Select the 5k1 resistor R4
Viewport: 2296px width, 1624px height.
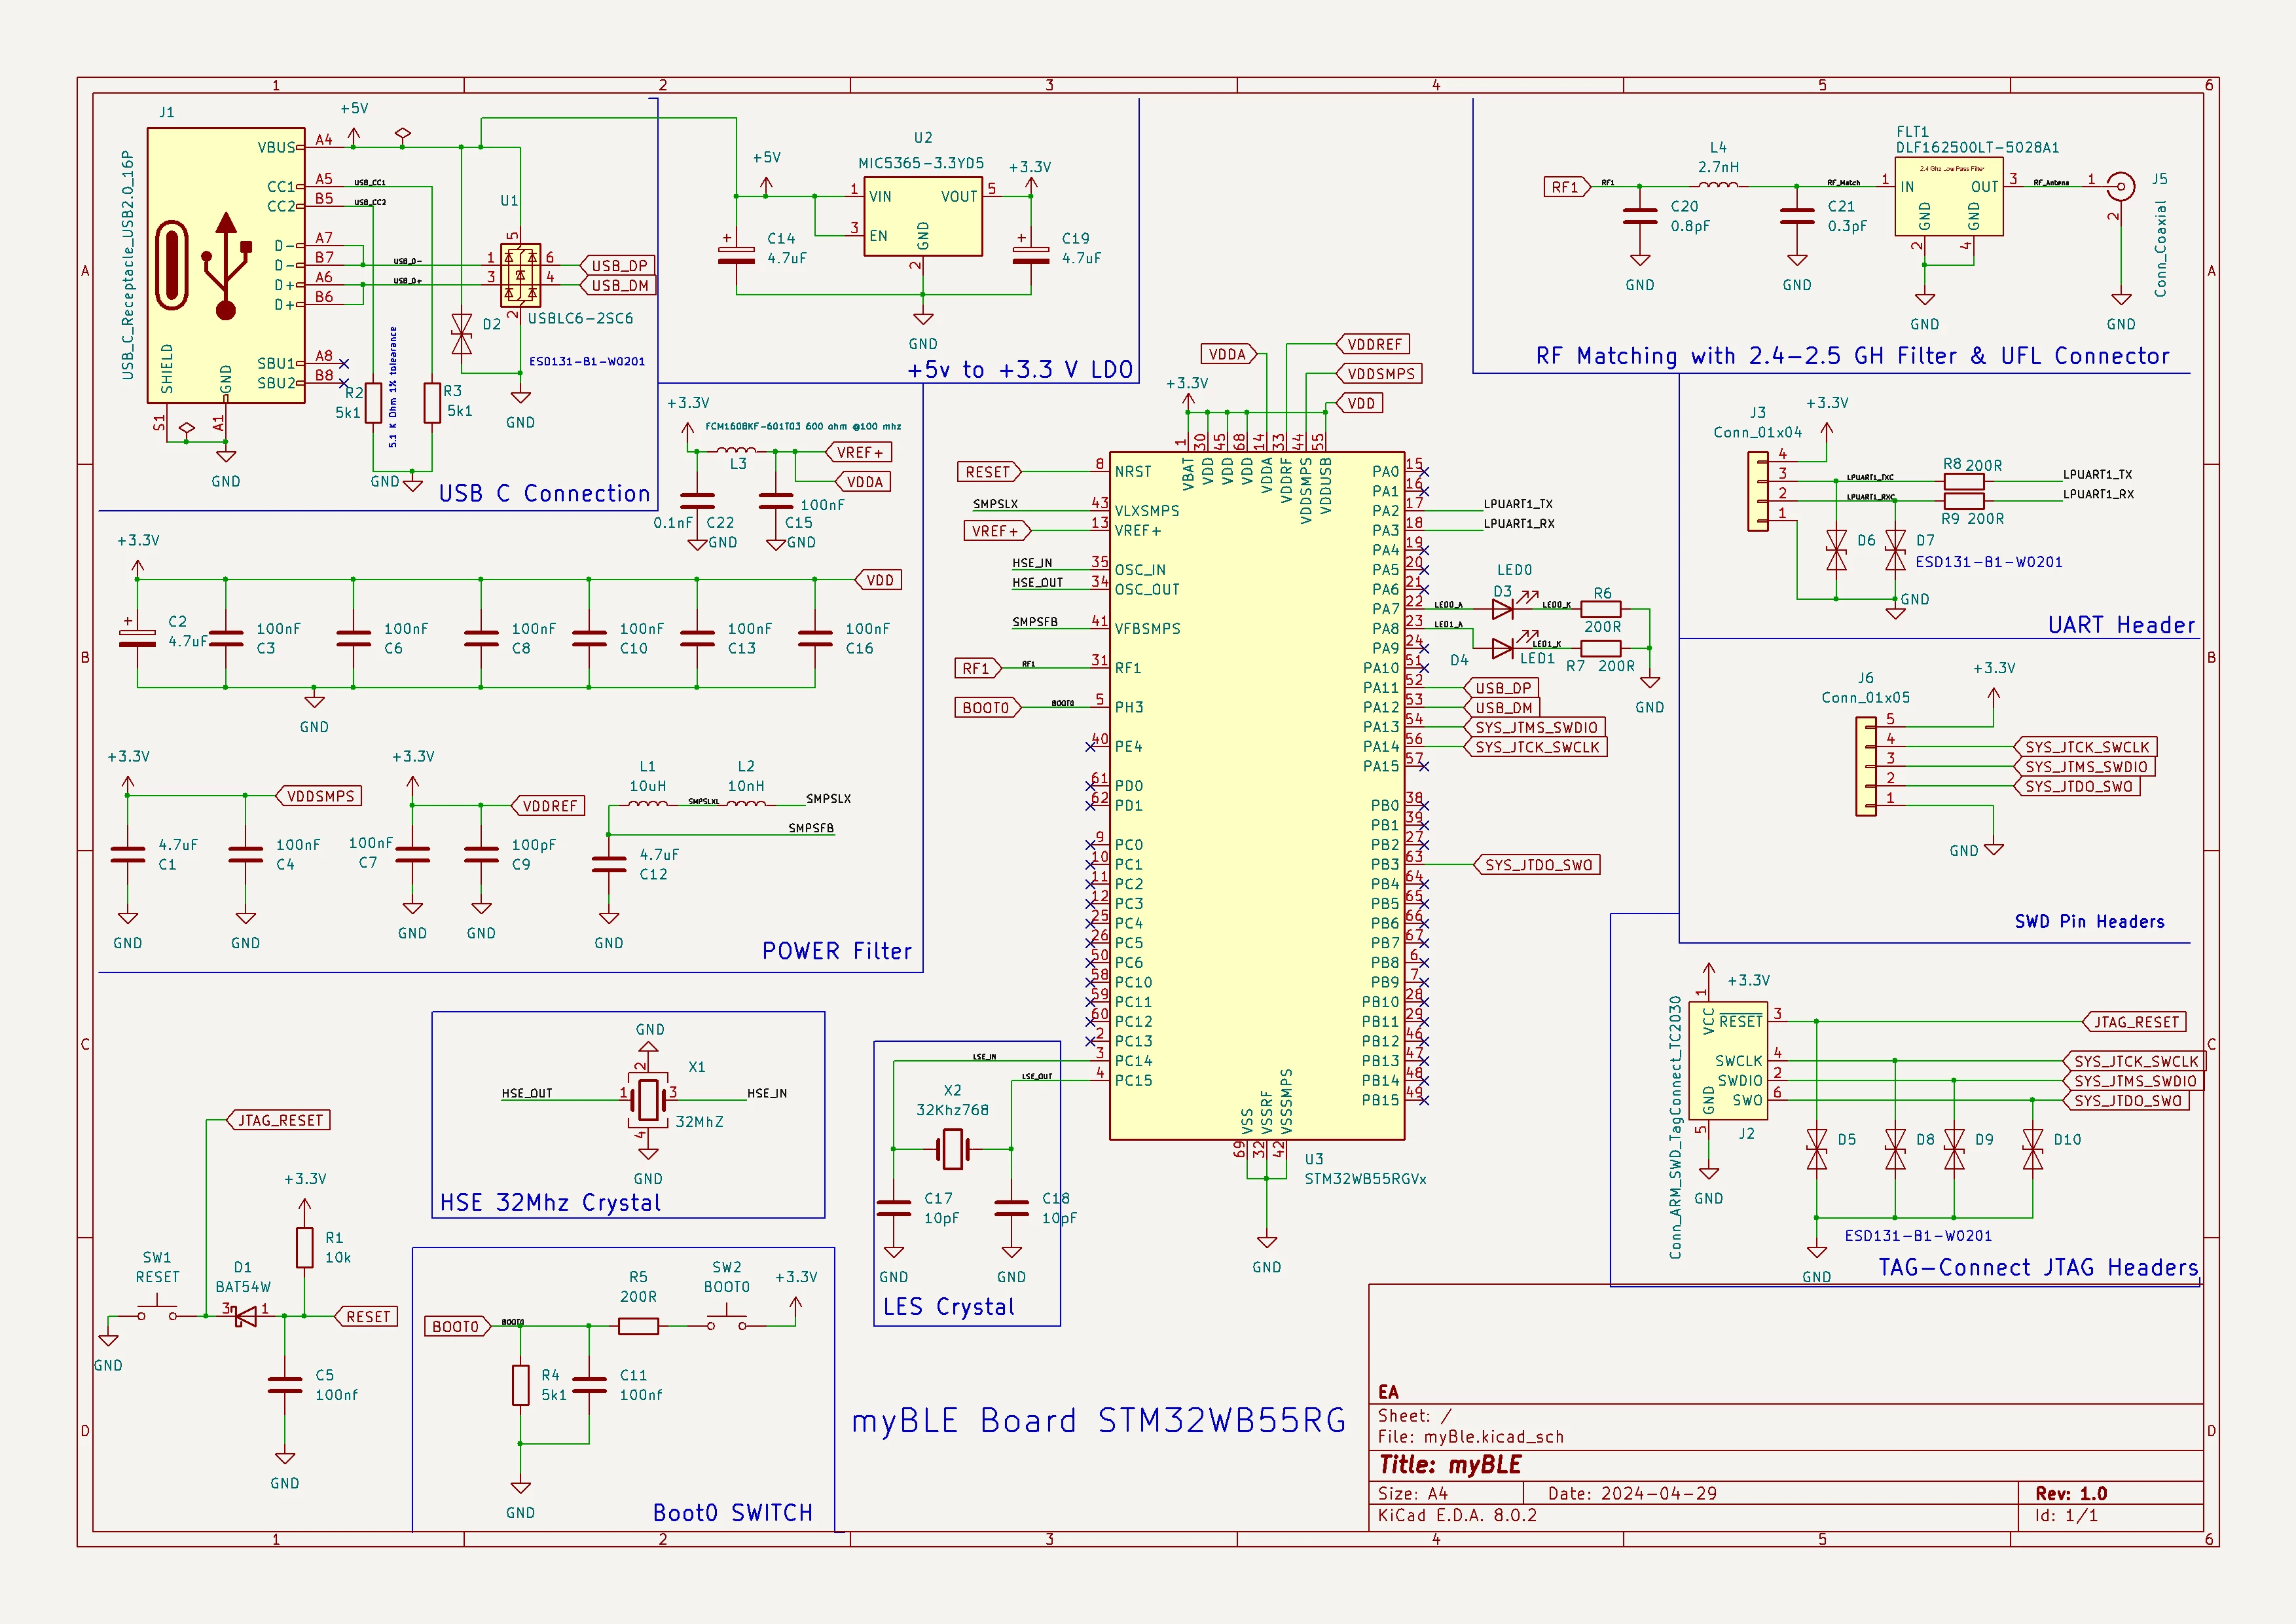(x=520, y=1385)
